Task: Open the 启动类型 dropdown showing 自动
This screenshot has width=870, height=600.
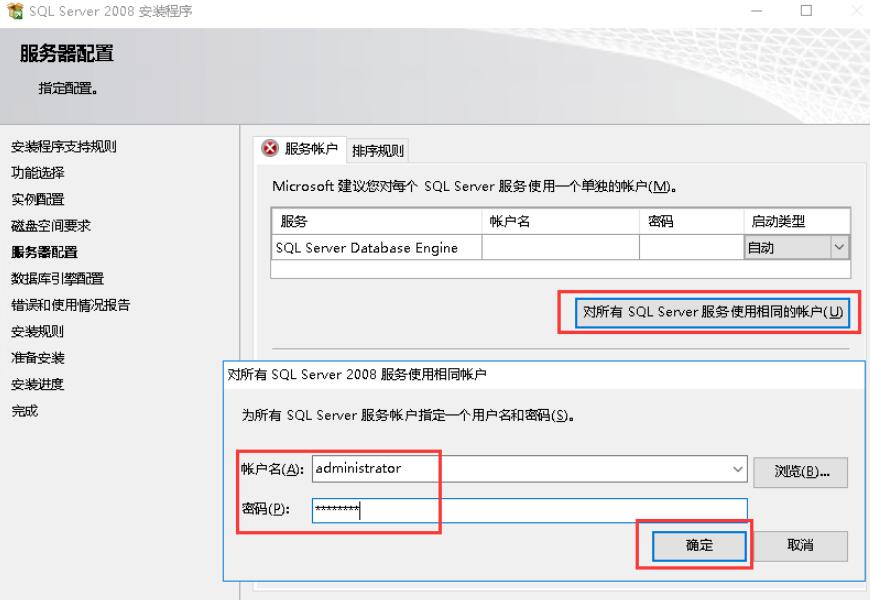Action: pyautogui.click(x=796, y=247)
